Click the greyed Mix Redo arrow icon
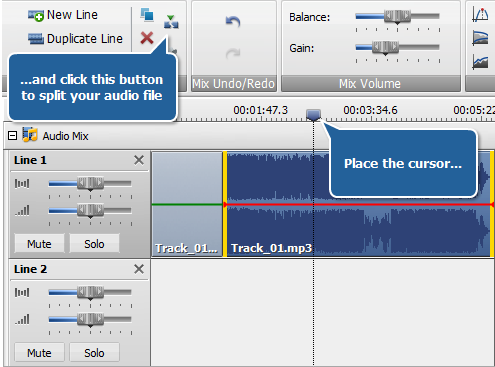Screen dimensions: 495x367 pos(233,53)
